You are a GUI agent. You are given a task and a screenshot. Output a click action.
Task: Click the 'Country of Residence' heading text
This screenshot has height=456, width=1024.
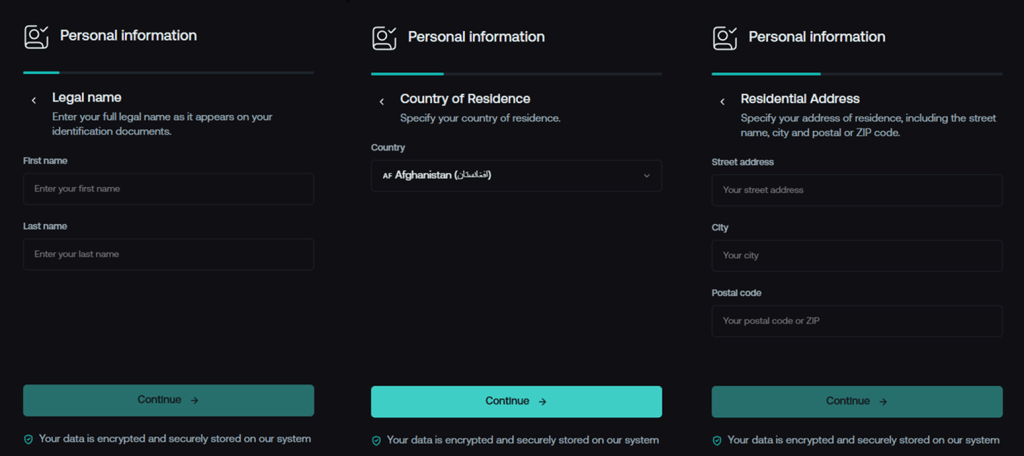click(x=465, y=99)
